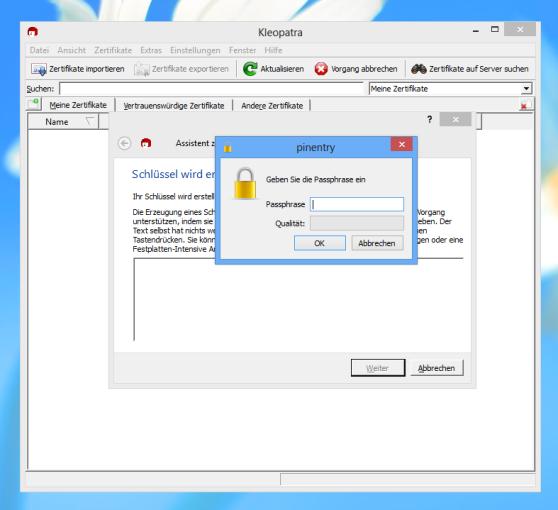Screen dimensions: 558x510
Task: Click the red Vorgang abbrechen icon
Action: point(321,69)
